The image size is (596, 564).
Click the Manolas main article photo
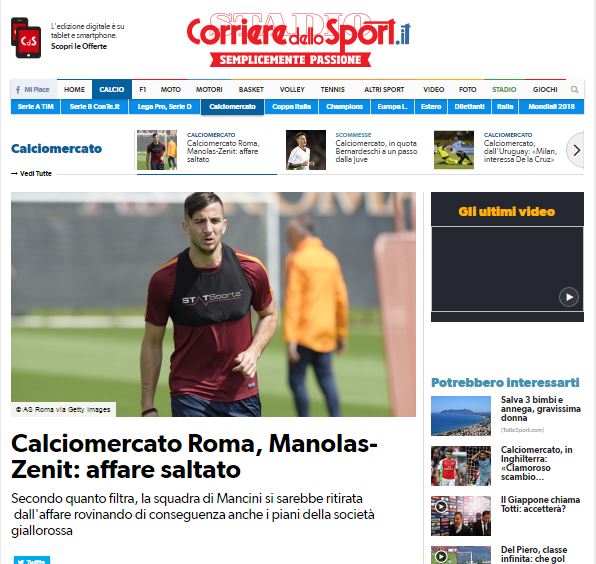(x=213, y=304)
